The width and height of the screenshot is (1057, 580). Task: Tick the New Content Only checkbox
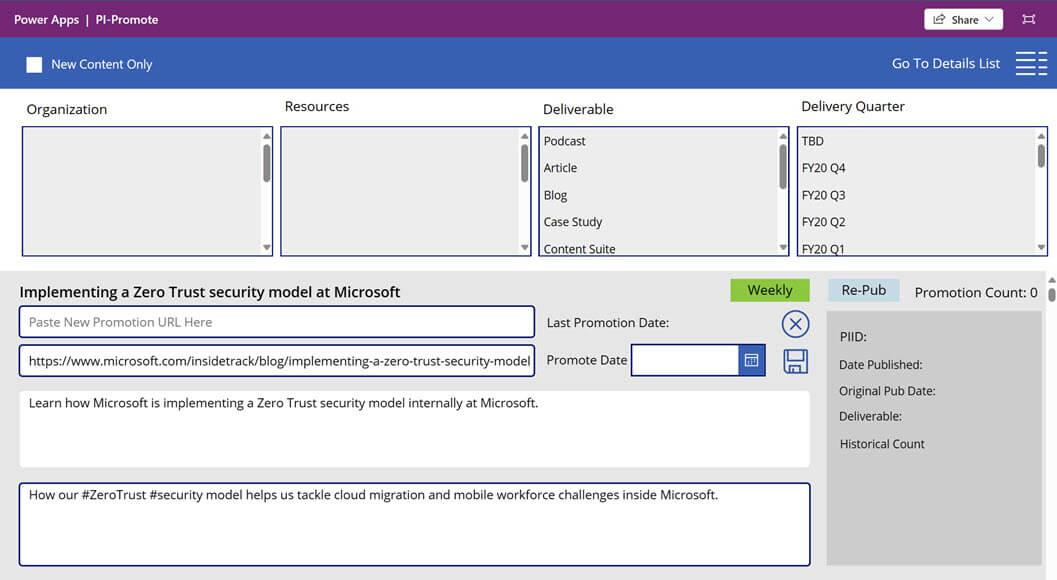[34, 65]
